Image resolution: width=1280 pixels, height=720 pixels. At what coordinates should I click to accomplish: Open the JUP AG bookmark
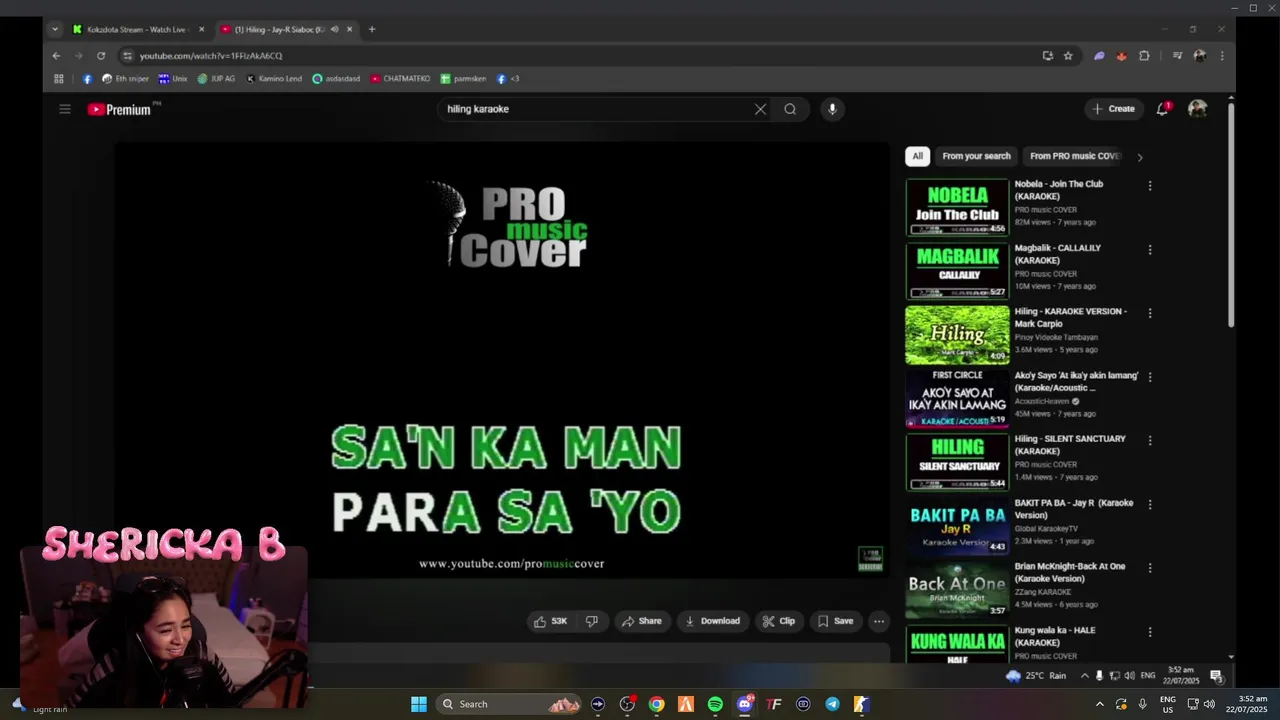(216, 79)
